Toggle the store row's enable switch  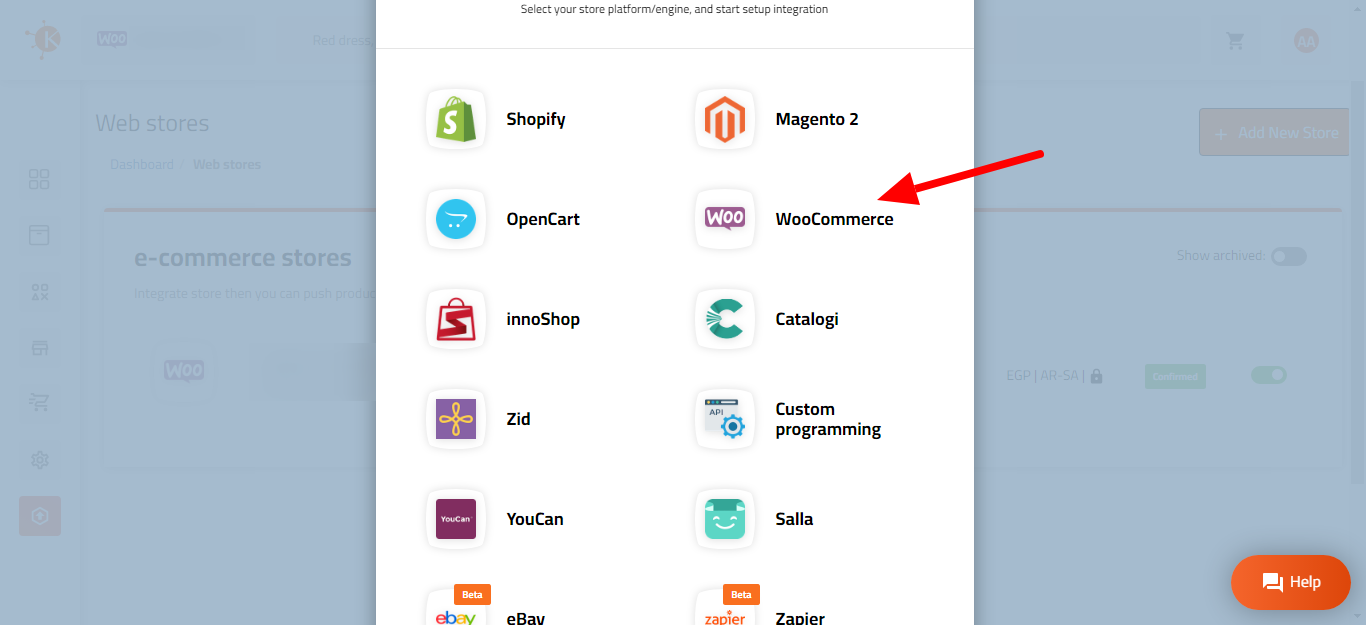pyautogui.click(x=1269, y=375)
